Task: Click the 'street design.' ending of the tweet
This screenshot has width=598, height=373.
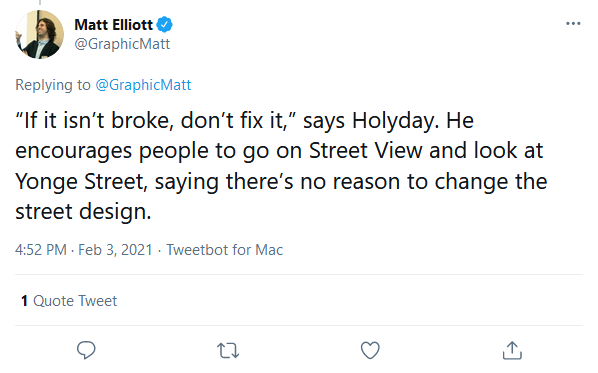Action: tap(83, 212)
